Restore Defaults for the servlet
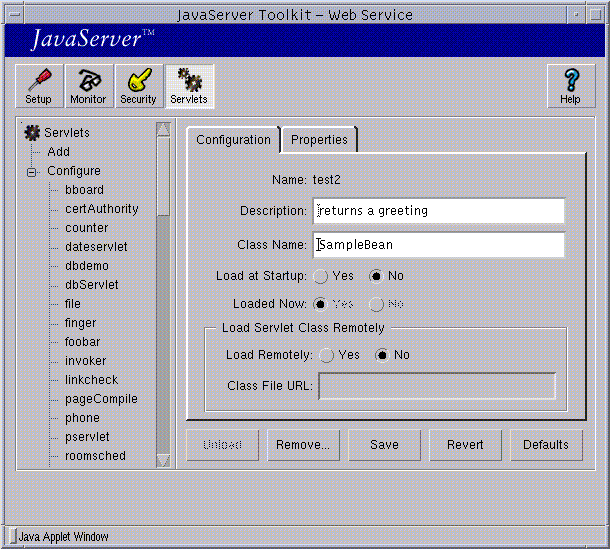610x549 pixels. click(546, 445)
